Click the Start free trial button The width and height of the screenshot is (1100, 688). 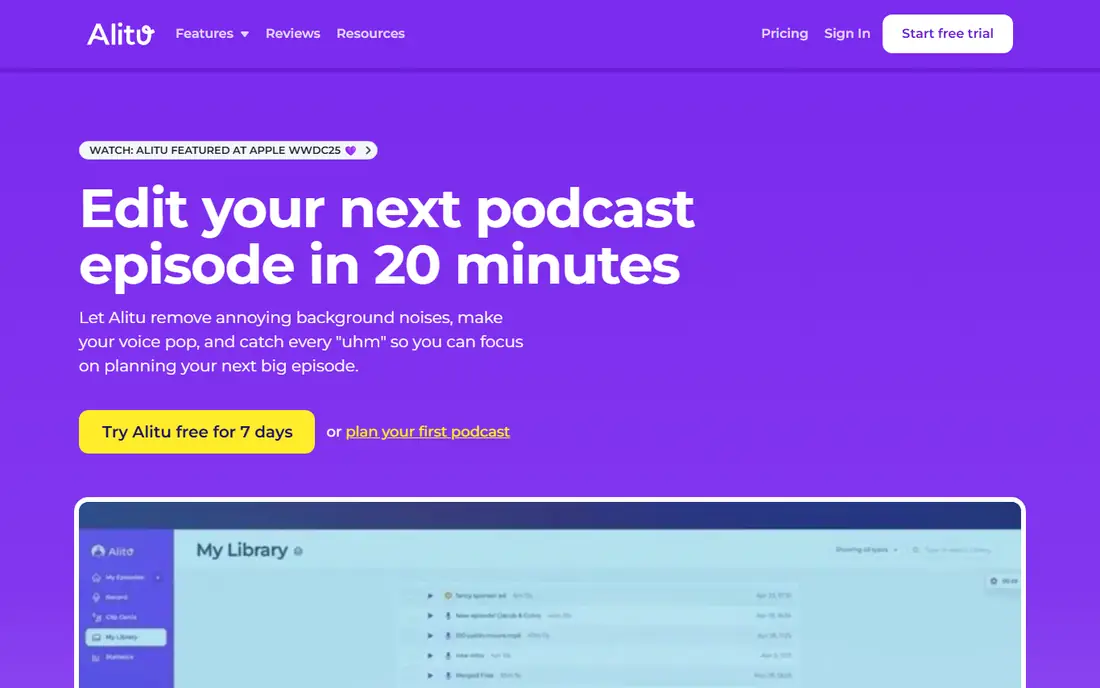pyautogui.click(x=947, y=34)
